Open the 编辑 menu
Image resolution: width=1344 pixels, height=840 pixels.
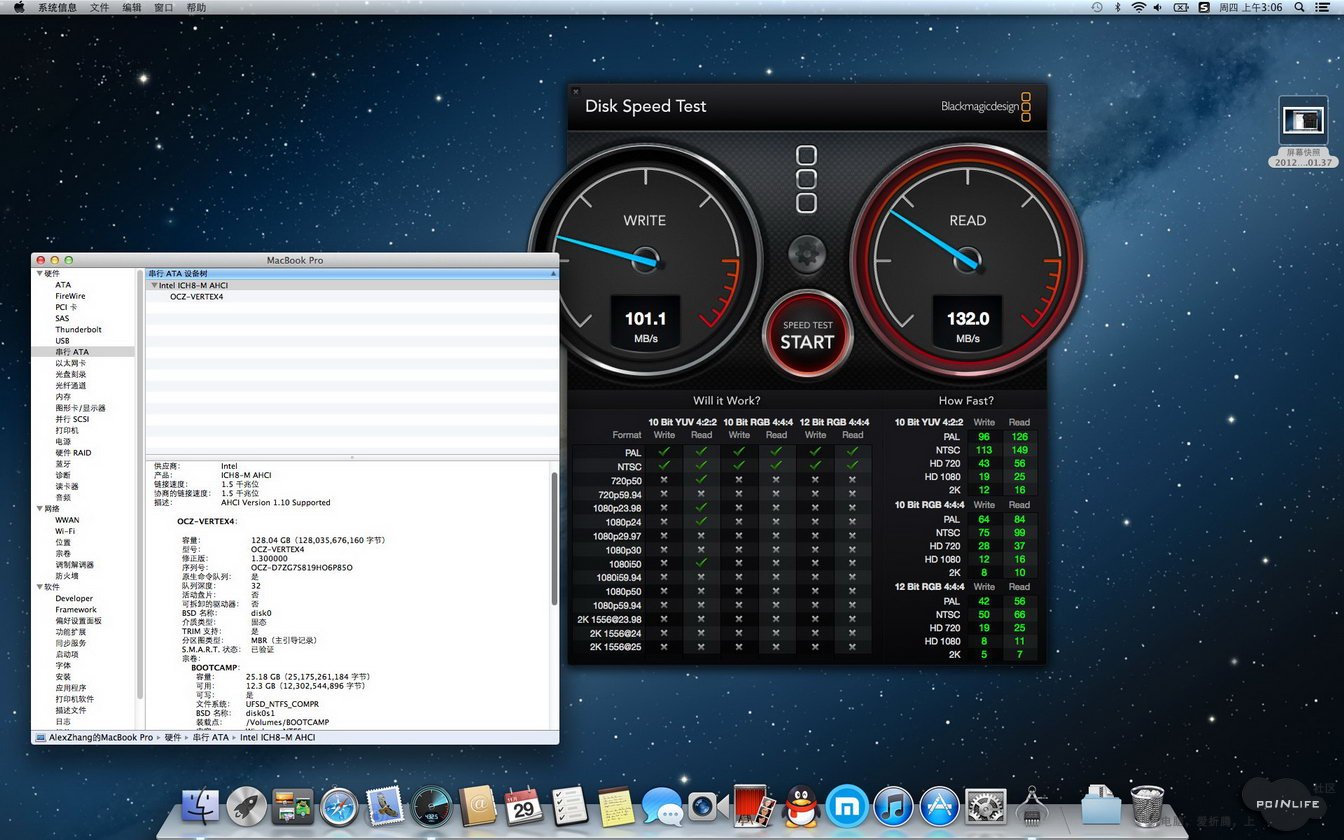click(132, 7)
